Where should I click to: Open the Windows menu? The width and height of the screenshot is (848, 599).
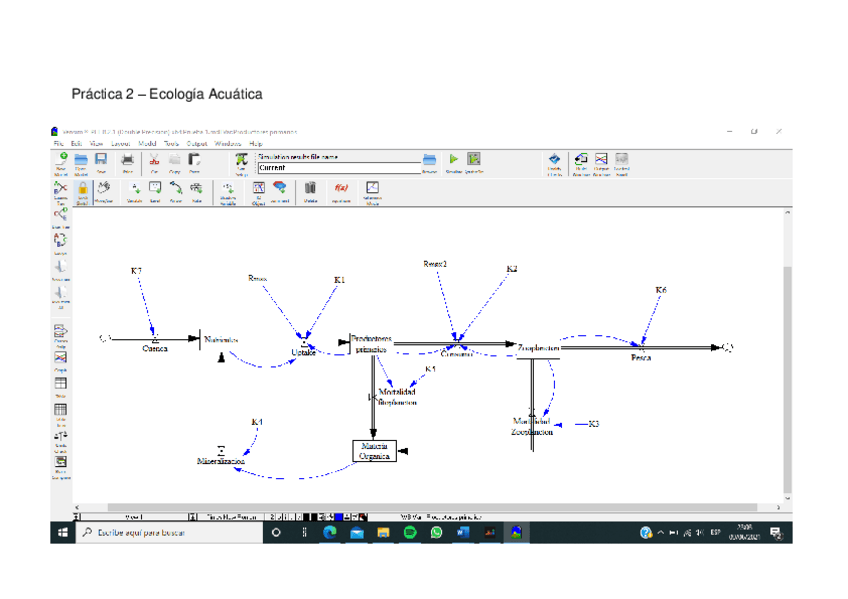click(226, 144)
